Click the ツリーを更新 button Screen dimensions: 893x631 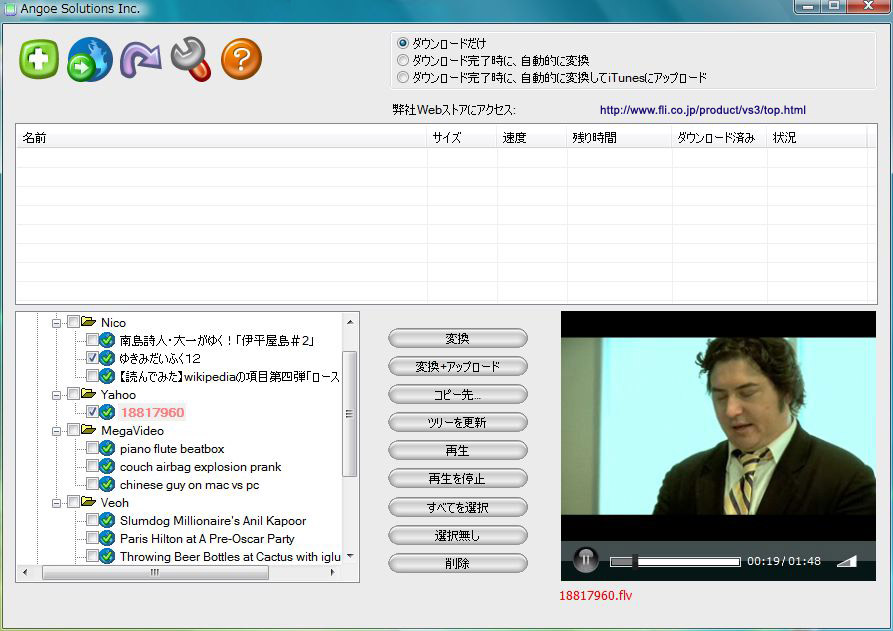pos(457,422)
